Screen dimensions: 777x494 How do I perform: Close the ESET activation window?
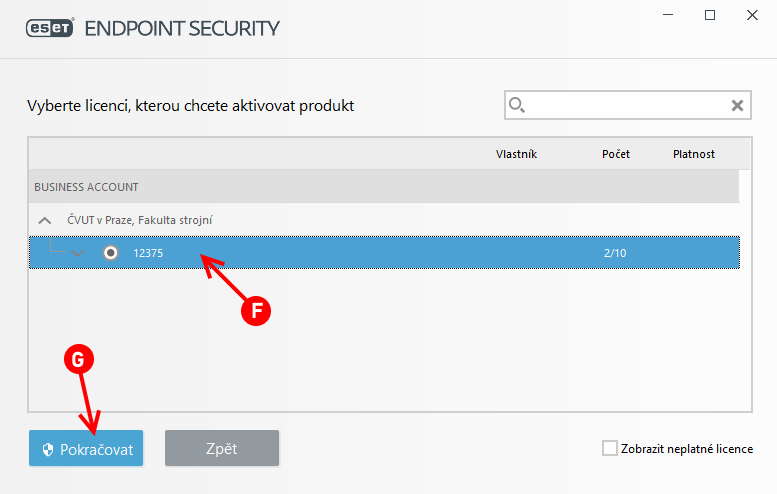tap(752, 15)
